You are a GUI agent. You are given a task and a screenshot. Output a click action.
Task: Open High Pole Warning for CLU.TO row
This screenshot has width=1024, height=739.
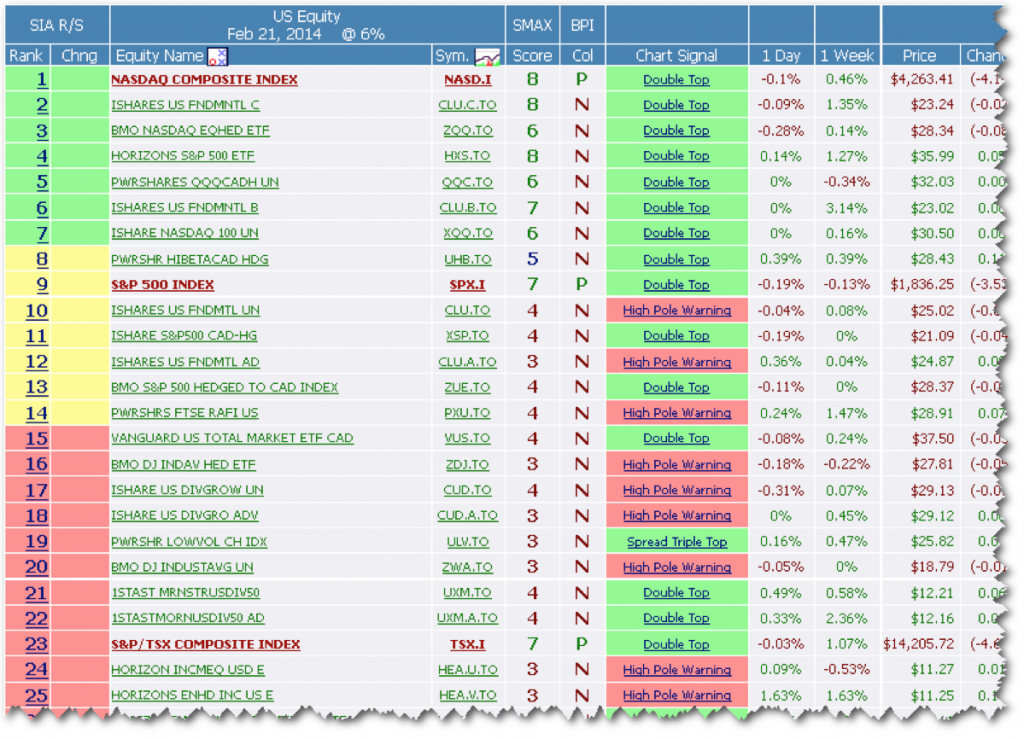click(676, 311)
